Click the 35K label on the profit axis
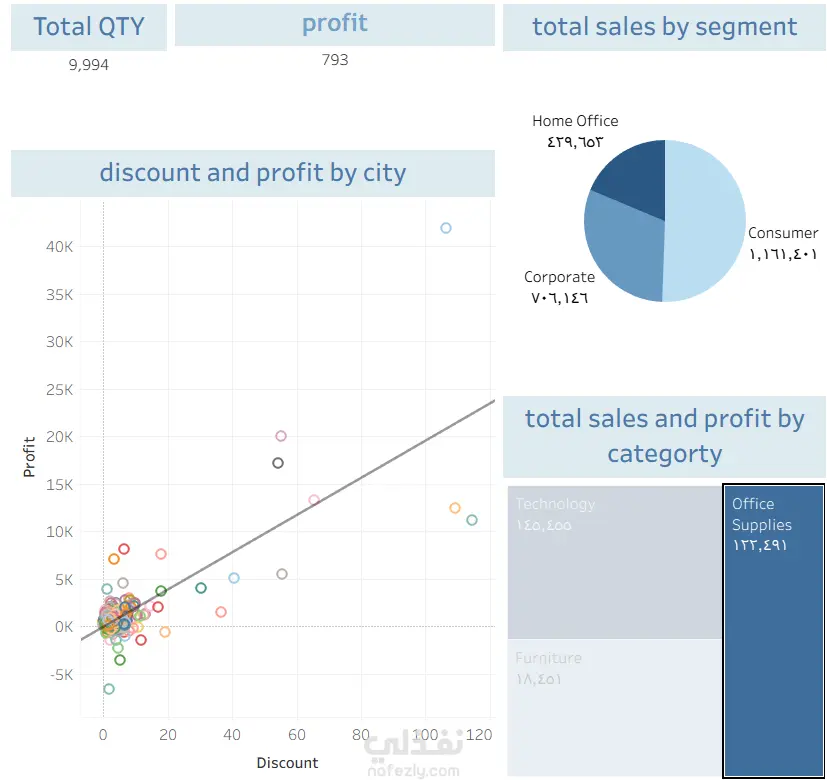The height and width of the screenshot is (780, 827). (60, 294)
